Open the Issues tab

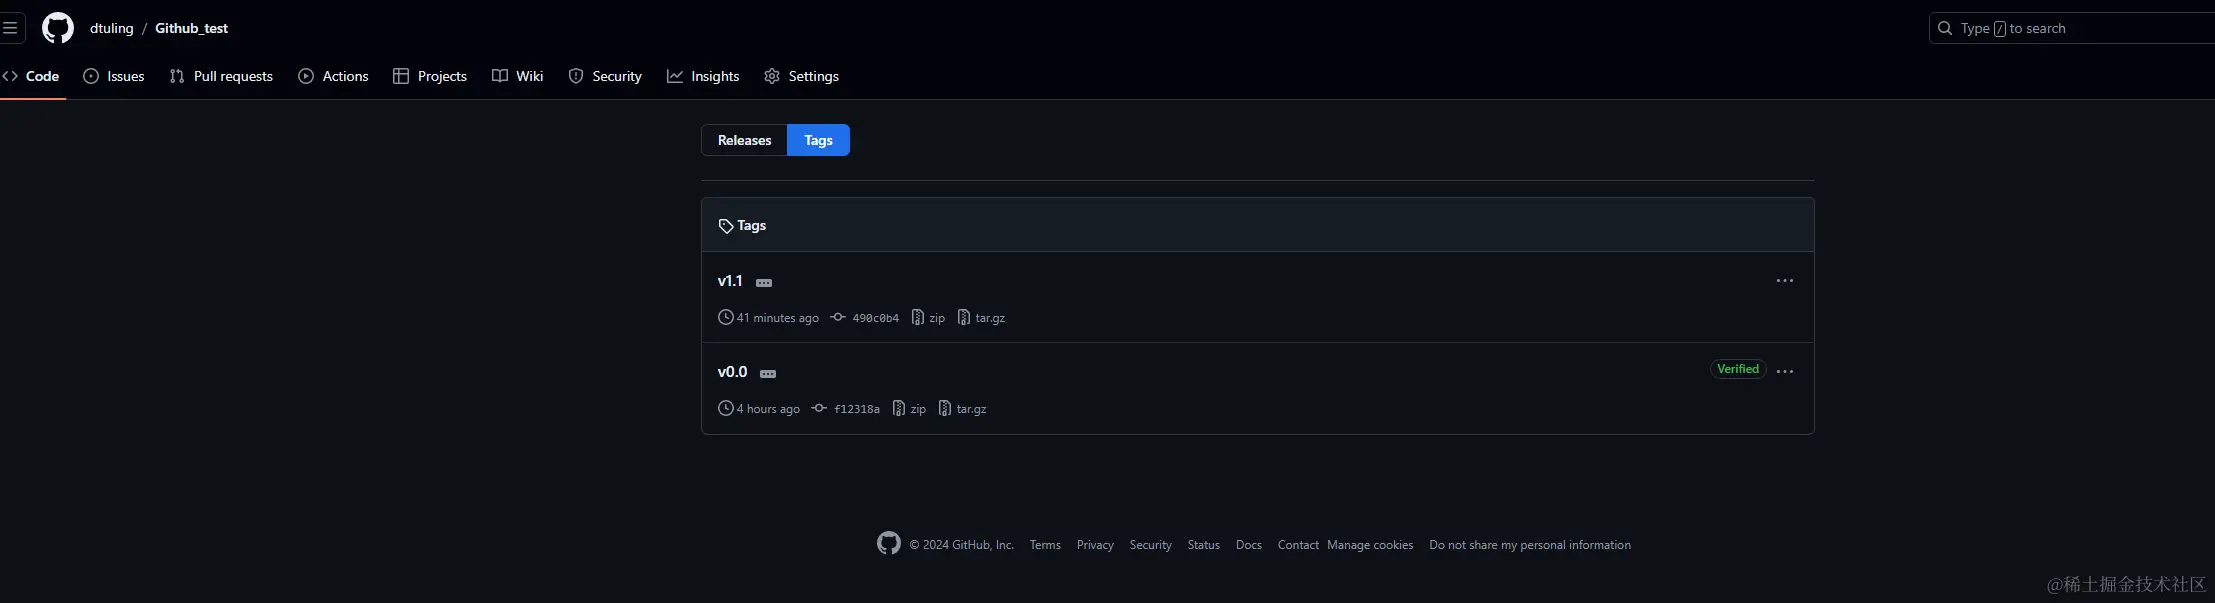click(x=114, y=76)
